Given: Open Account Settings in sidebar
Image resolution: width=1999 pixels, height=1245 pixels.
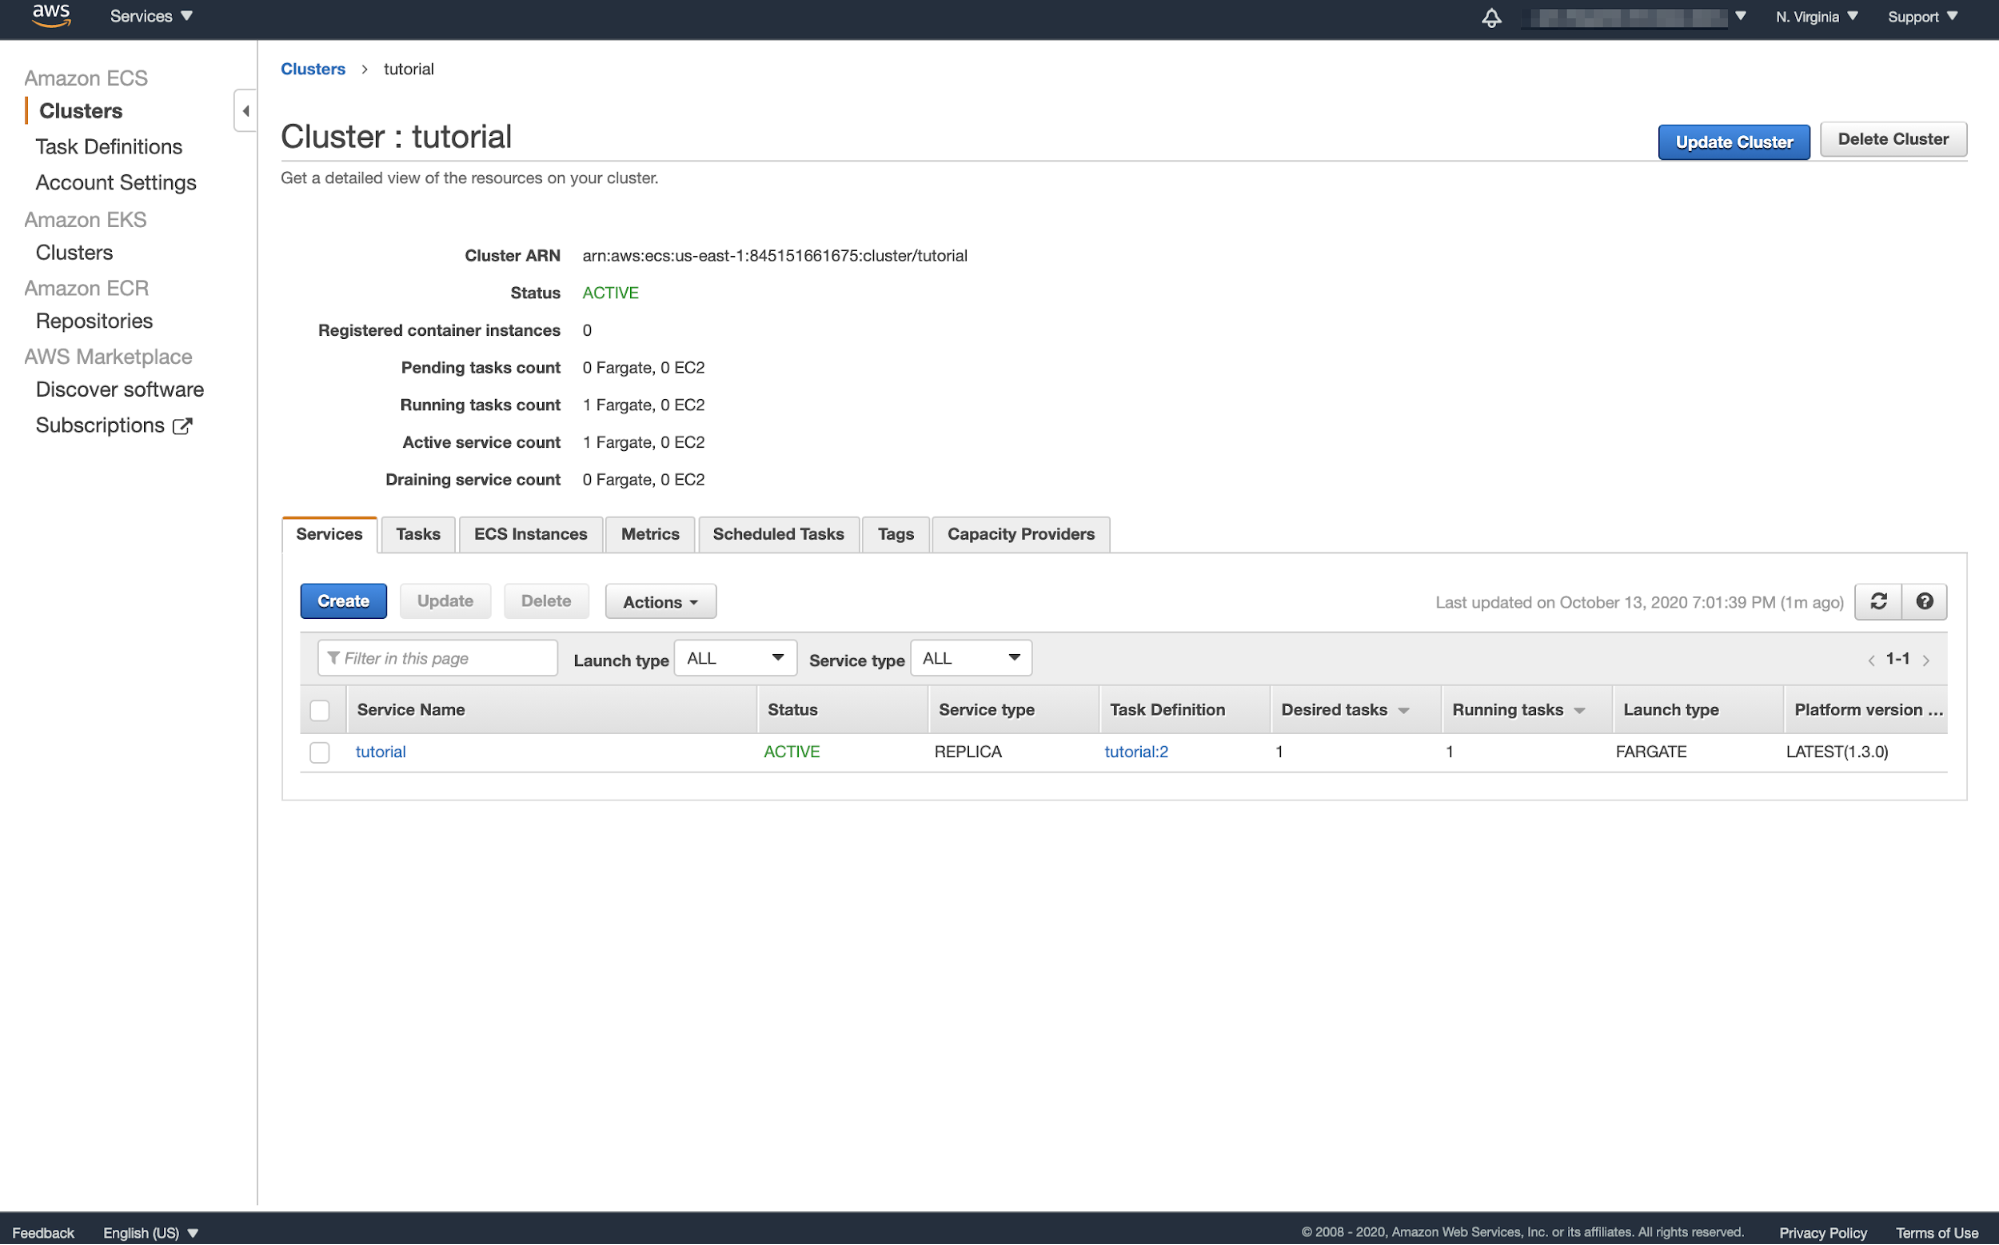Looking at the screenshot, I should pos(116,183).
